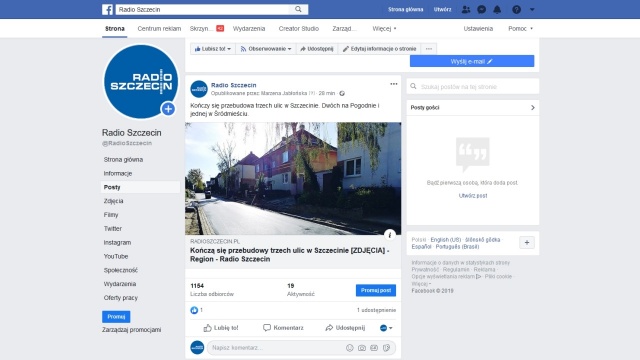Open the Posty gości chevron arrow
640x360 pixels.
click(x=532, y=107)
